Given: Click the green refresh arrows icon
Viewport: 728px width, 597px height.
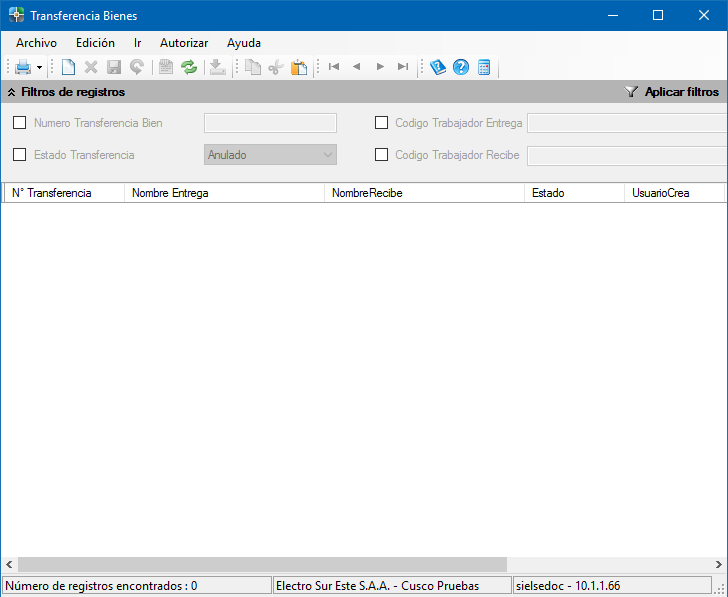Looking at the screenshot, I should 189,67.
